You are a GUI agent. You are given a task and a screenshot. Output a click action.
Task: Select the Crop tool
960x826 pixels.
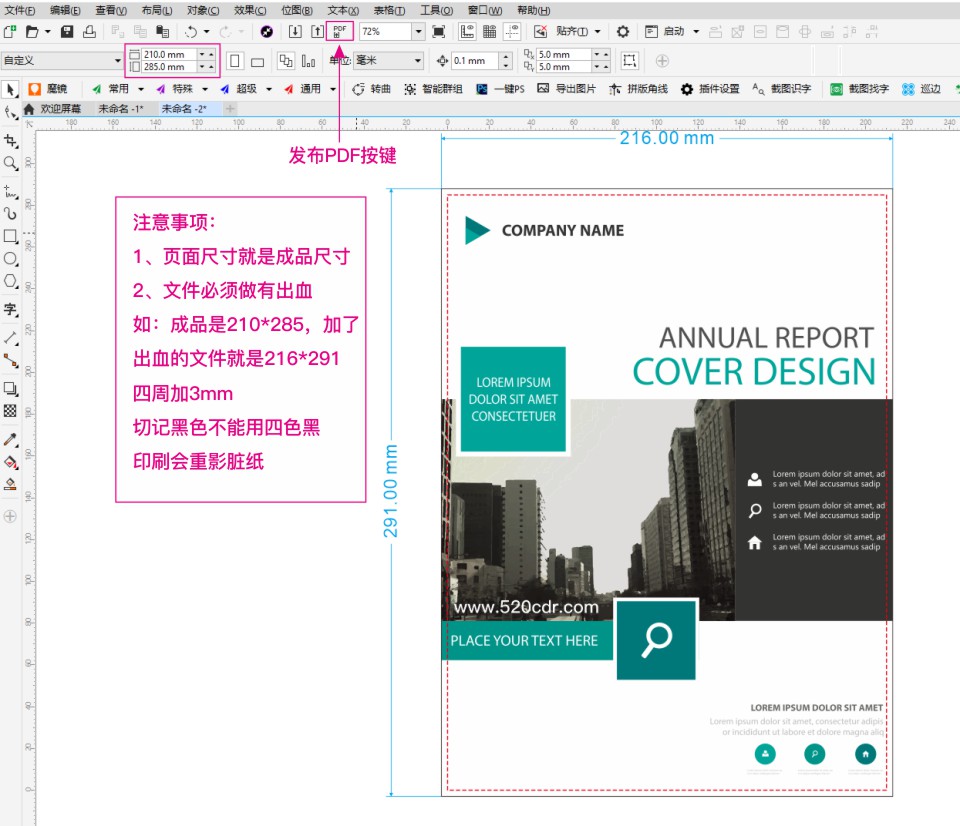pos(10,141)
